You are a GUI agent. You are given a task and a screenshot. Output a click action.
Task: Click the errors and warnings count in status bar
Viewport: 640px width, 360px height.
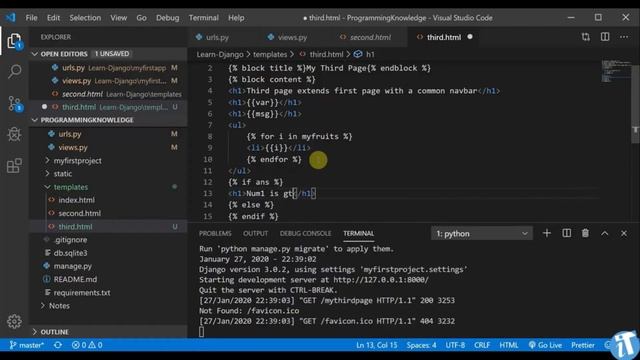tap(87, 345)
